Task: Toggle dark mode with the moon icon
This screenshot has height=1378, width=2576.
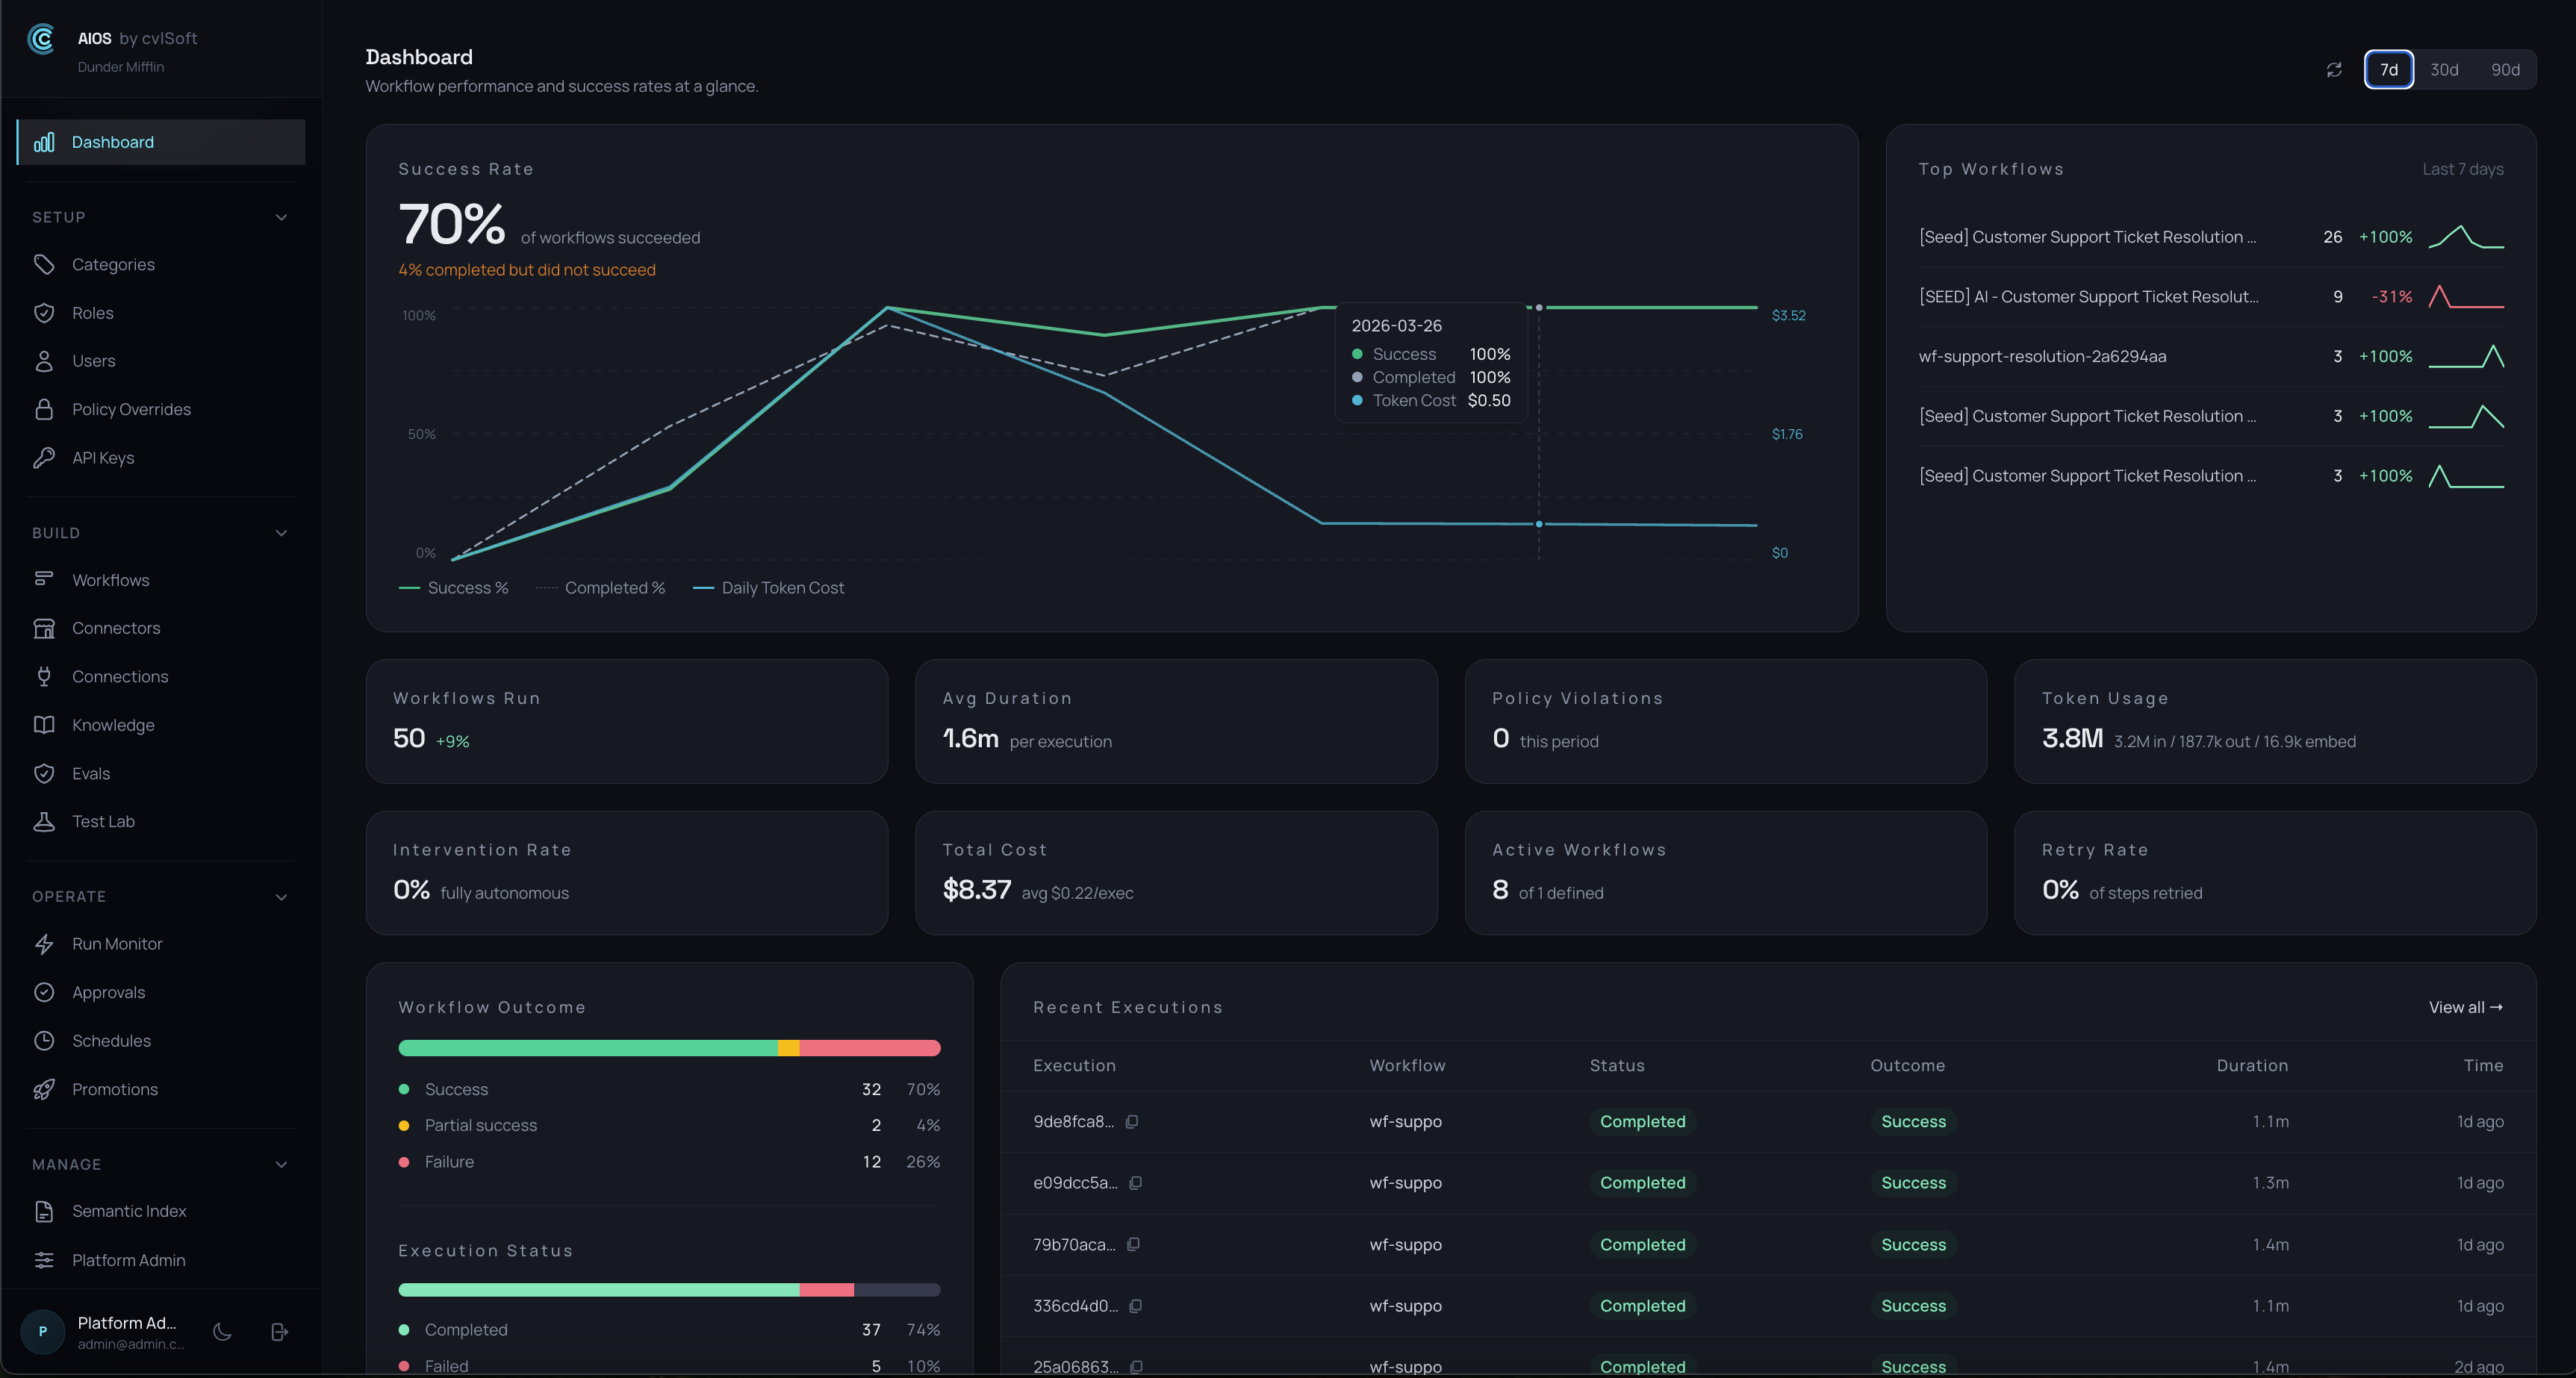Action: [x=221, y=1331]
